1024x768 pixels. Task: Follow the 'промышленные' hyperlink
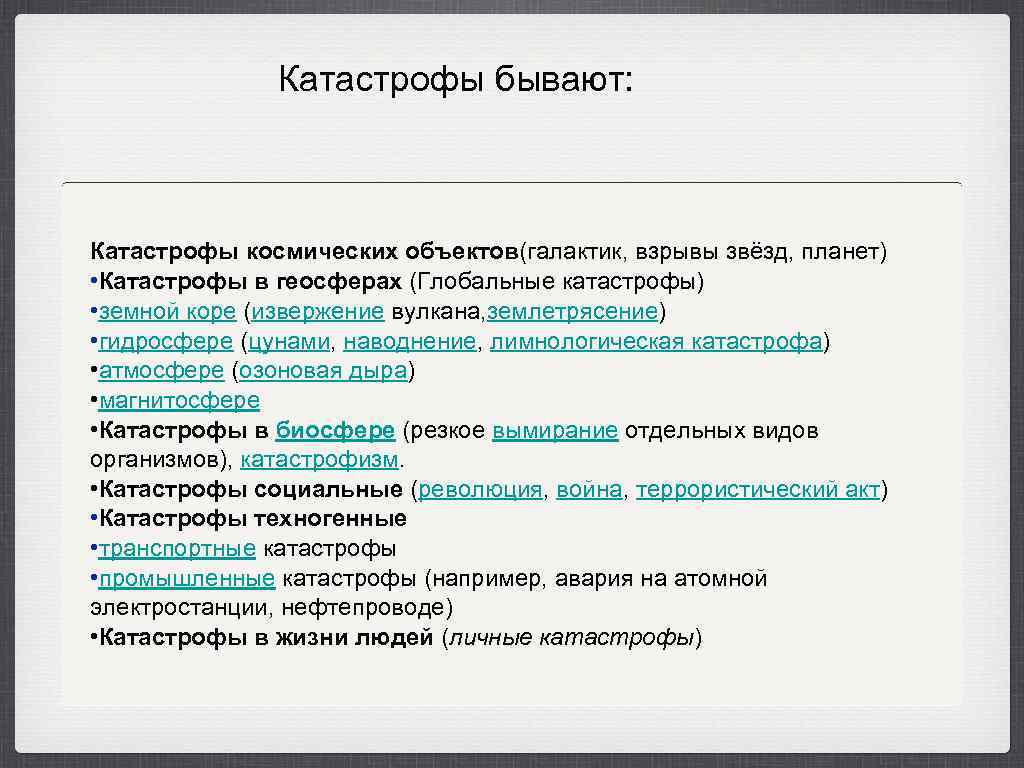click(187, 579)
